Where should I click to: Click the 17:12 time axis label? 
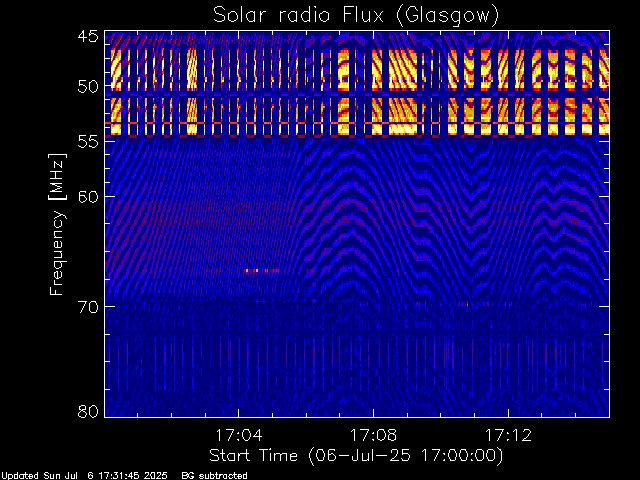coord(508,435)
